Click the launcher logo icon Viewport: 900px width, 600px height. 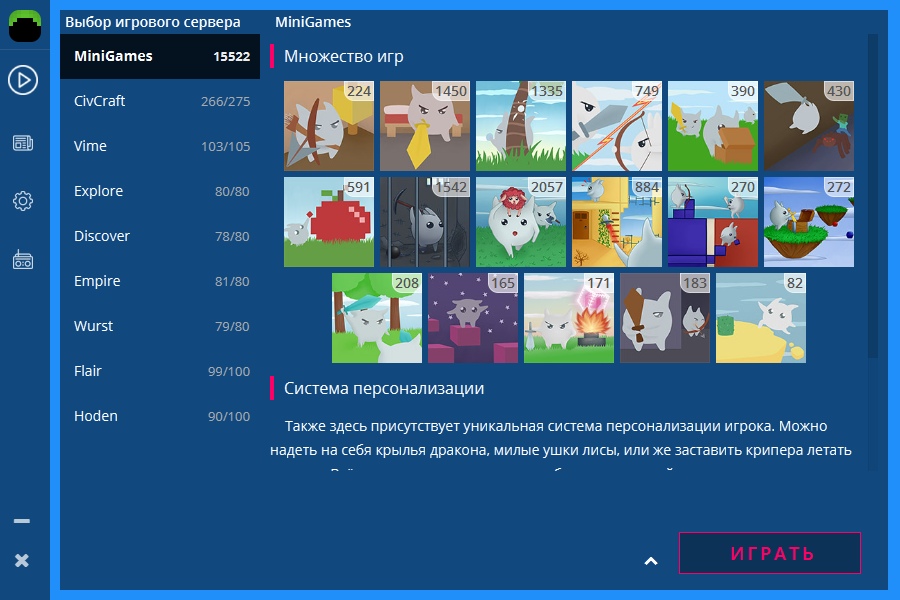tap(25, 25)
